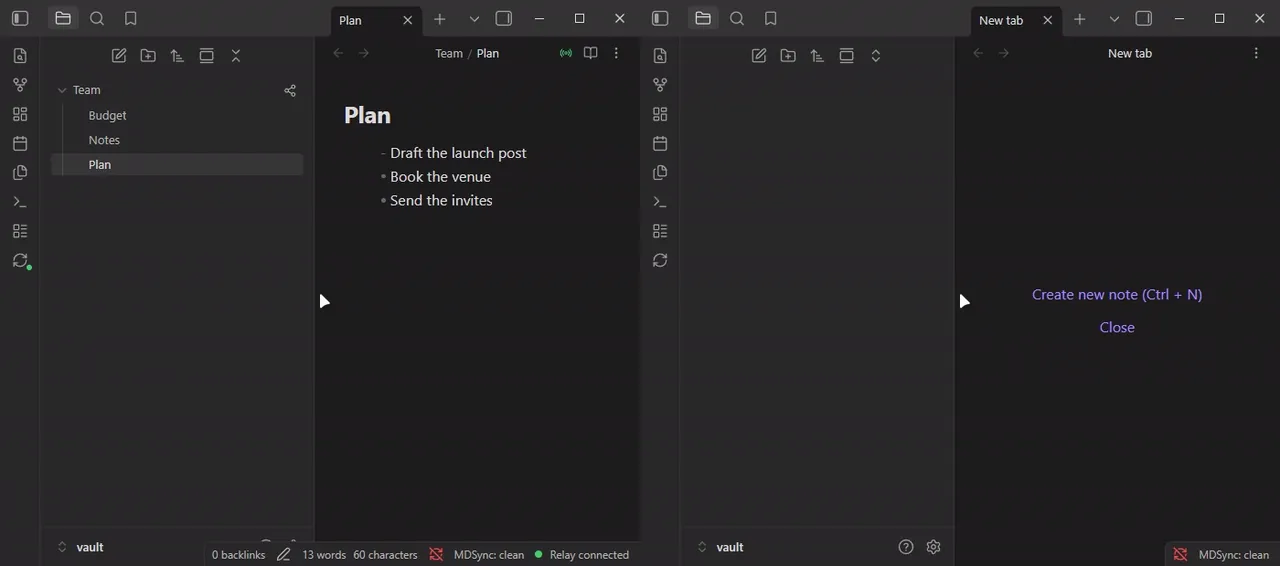The height and width of the screenshot is (566, 1280).
Task: Open the vault switcher in the left window
Action: click(80, 547)
